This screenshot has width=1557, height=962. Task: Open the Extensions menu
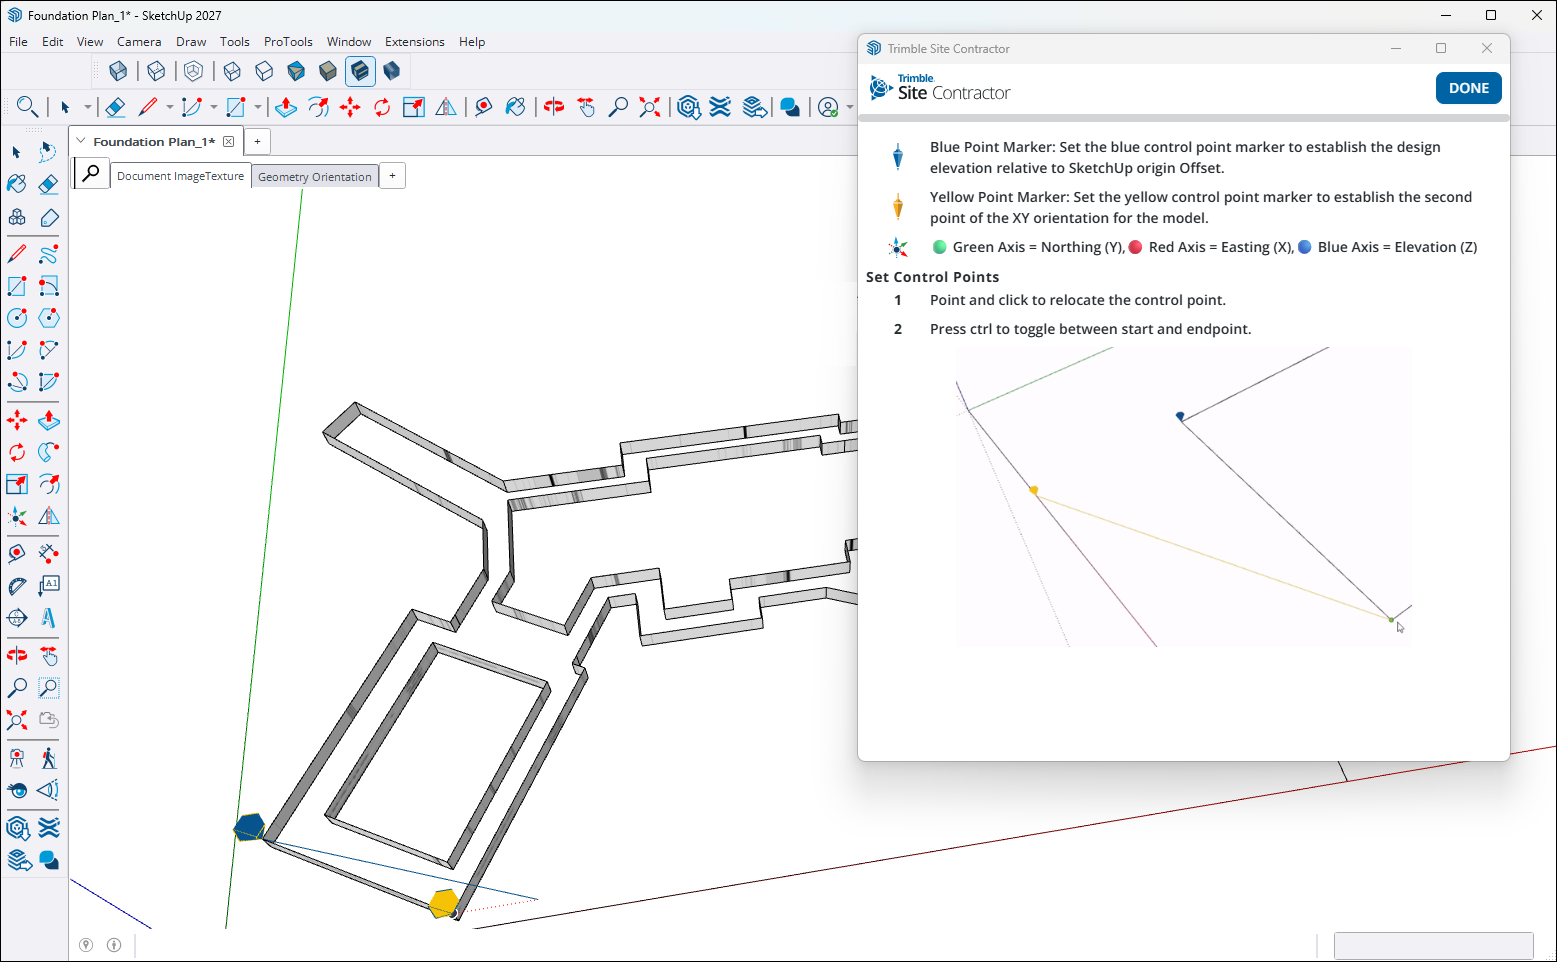tap(414, 42)
